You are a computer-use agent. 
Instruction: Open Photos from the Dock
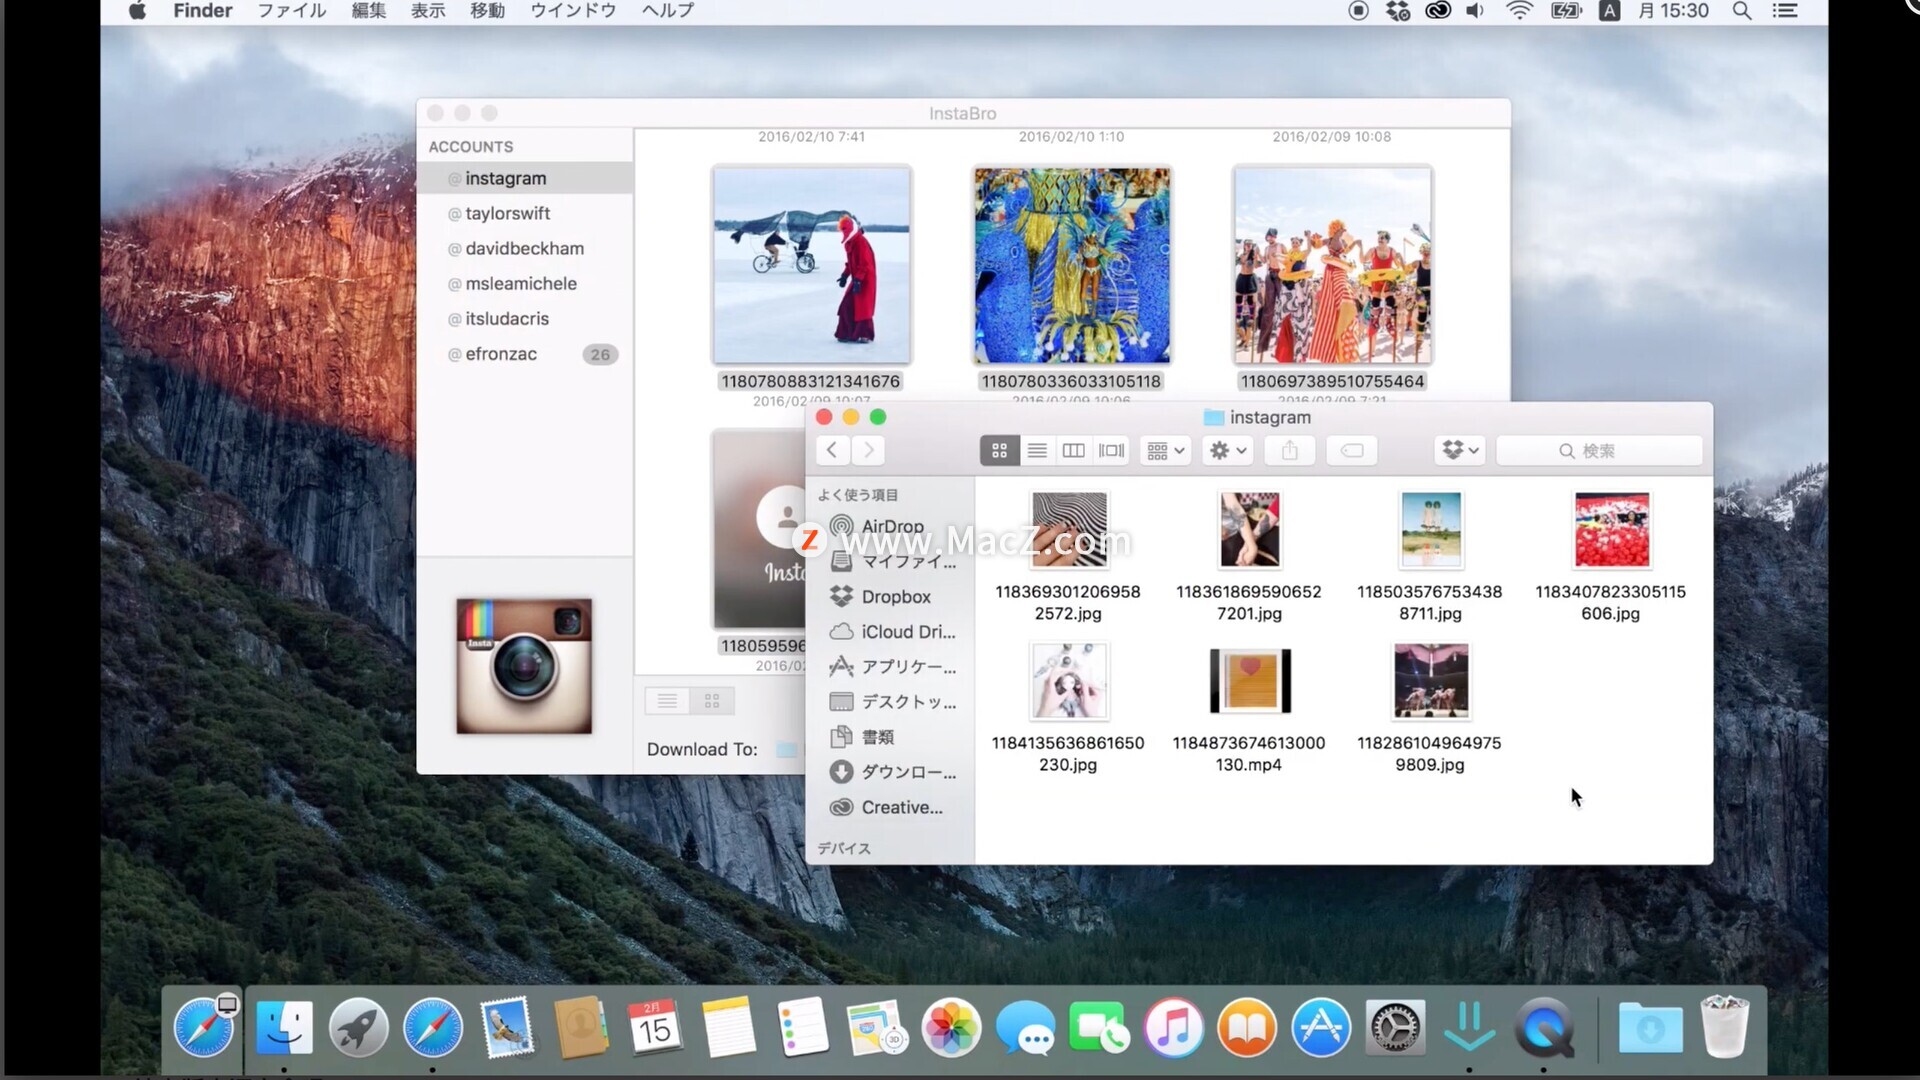coord(951,1027)
